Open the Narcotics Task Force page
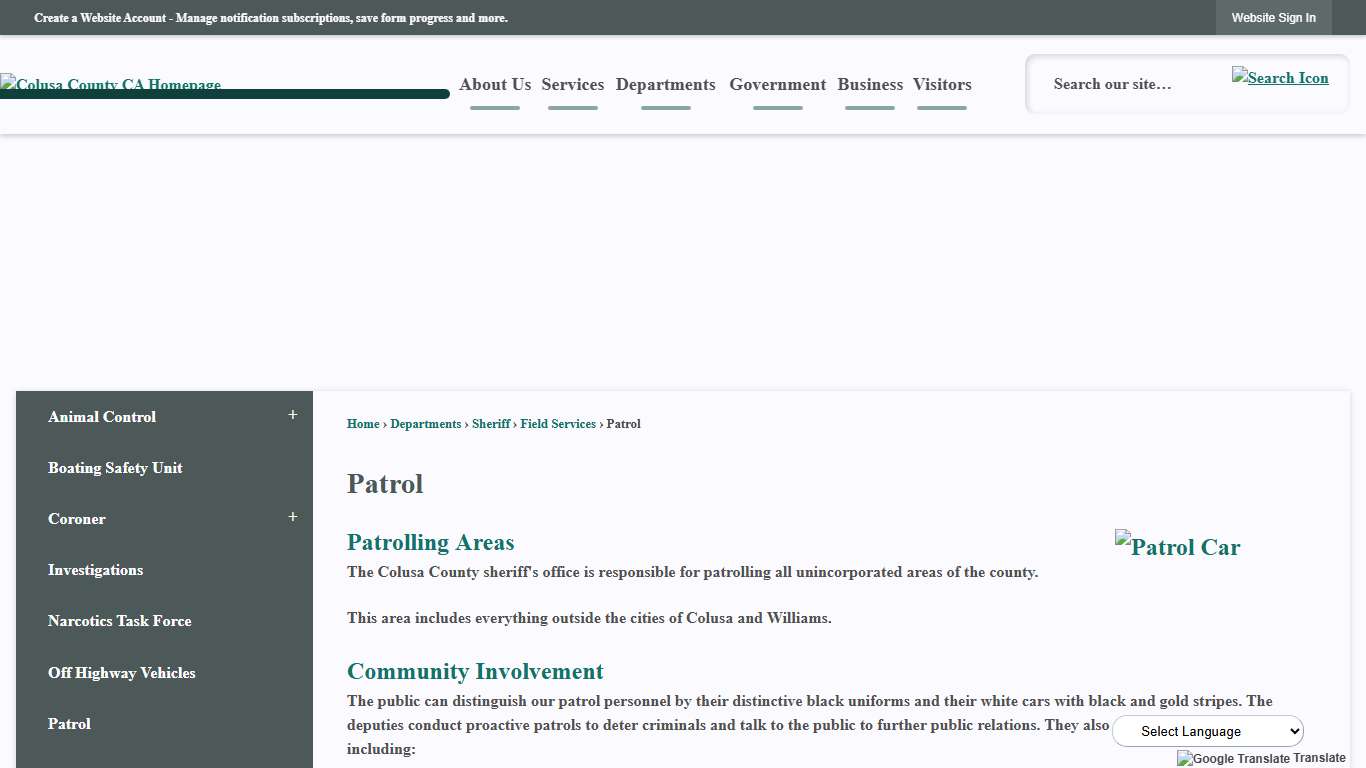Image resolution: width=1366 pixels, height=768 pixels. click(119, 621)
